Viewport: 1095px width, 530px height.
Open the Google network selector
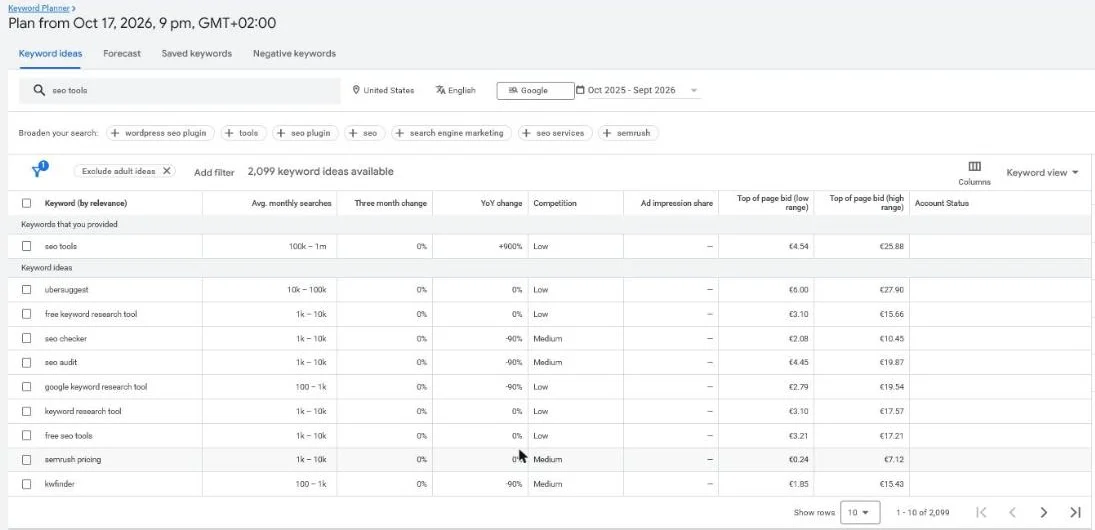(x=535, y=91)
